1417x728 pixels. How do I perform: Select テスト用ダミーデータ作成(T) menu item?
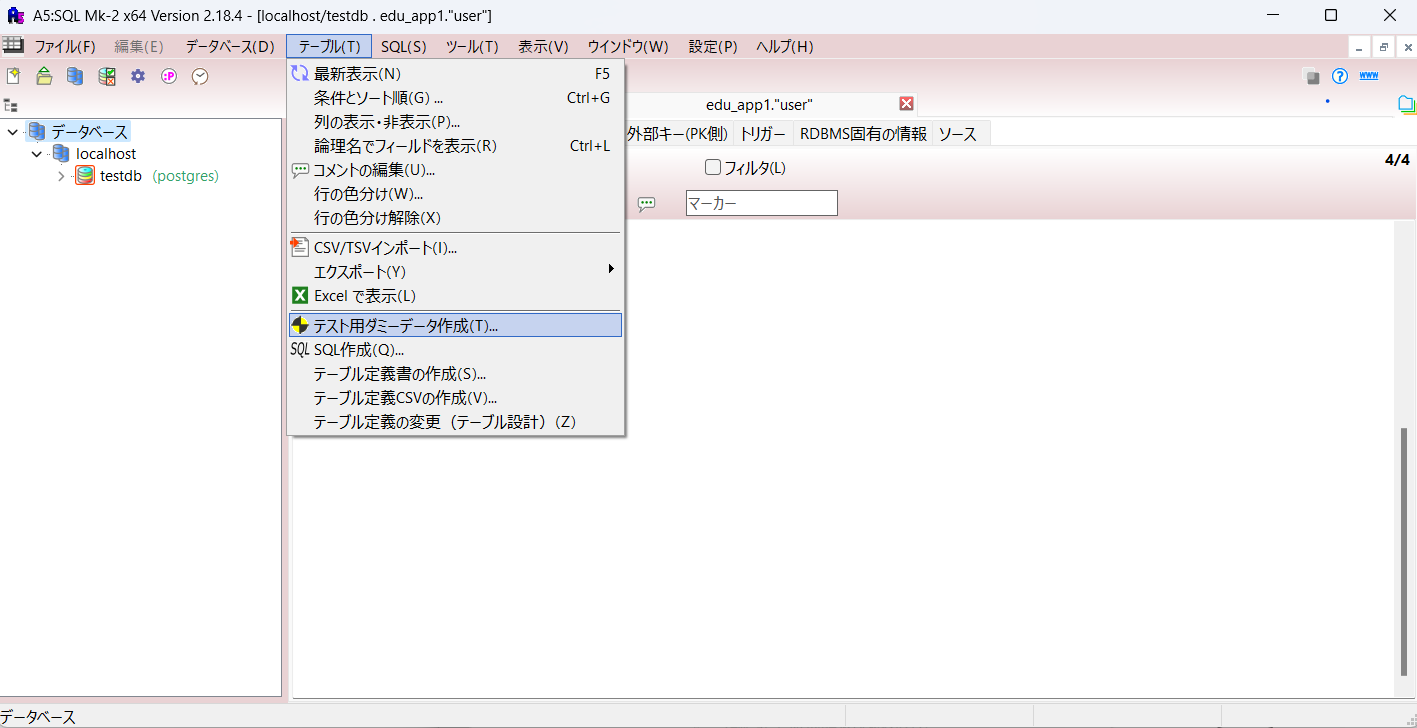(x=455, y=325)
